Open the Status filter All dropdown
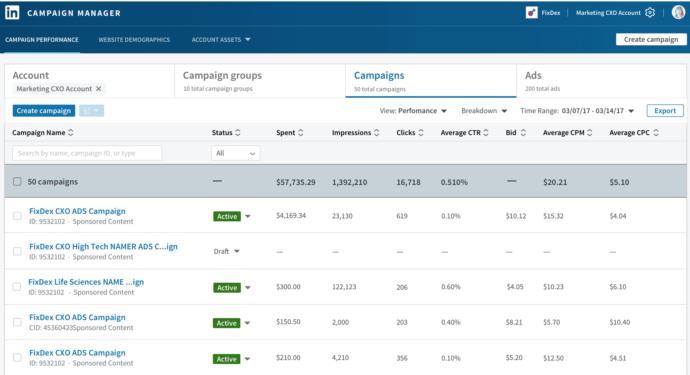690x375 pixels. tap(235, 153)
